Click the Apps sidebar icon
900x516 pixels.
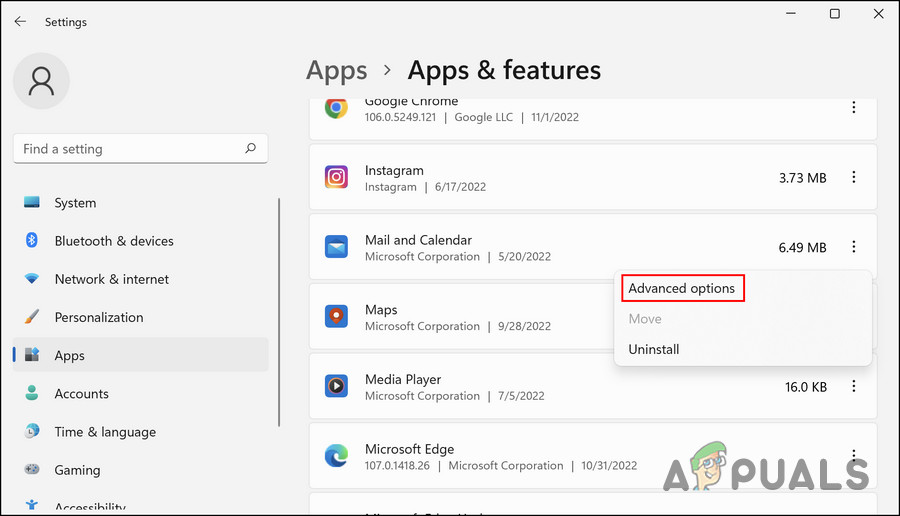pos(32,354)
